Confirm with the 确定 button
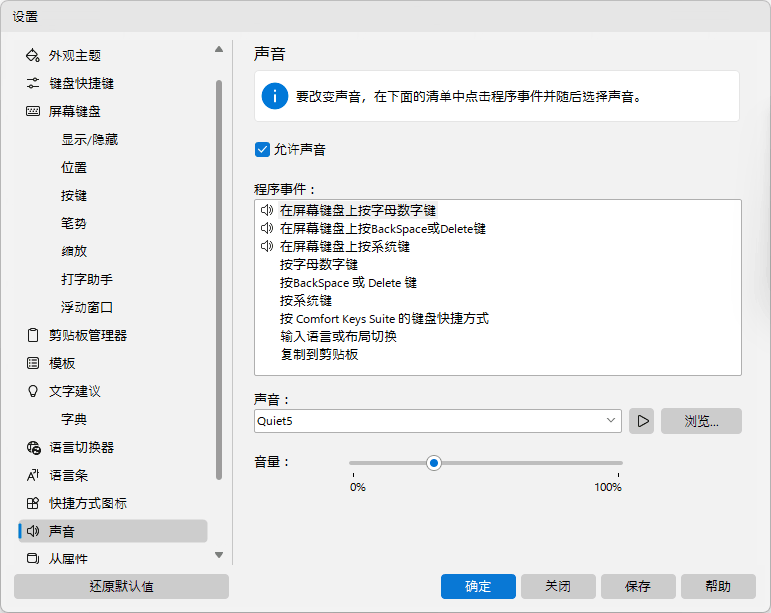The image size is (771, 613). [x=478, y=586]
